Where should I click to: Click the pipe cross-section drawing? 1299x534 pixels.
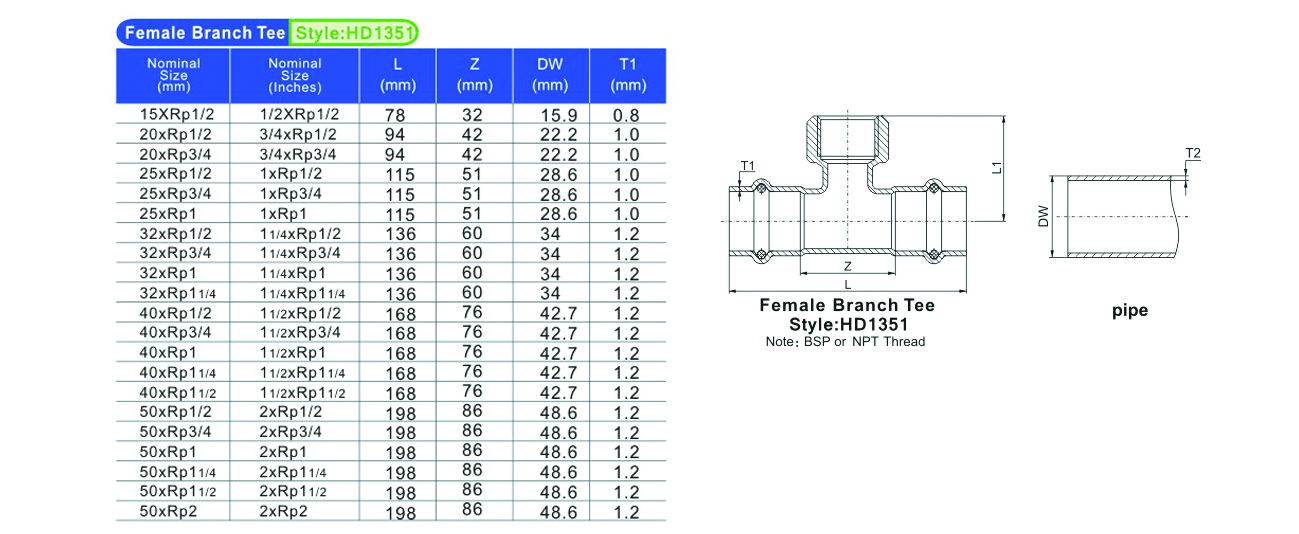pos(1124,217)
